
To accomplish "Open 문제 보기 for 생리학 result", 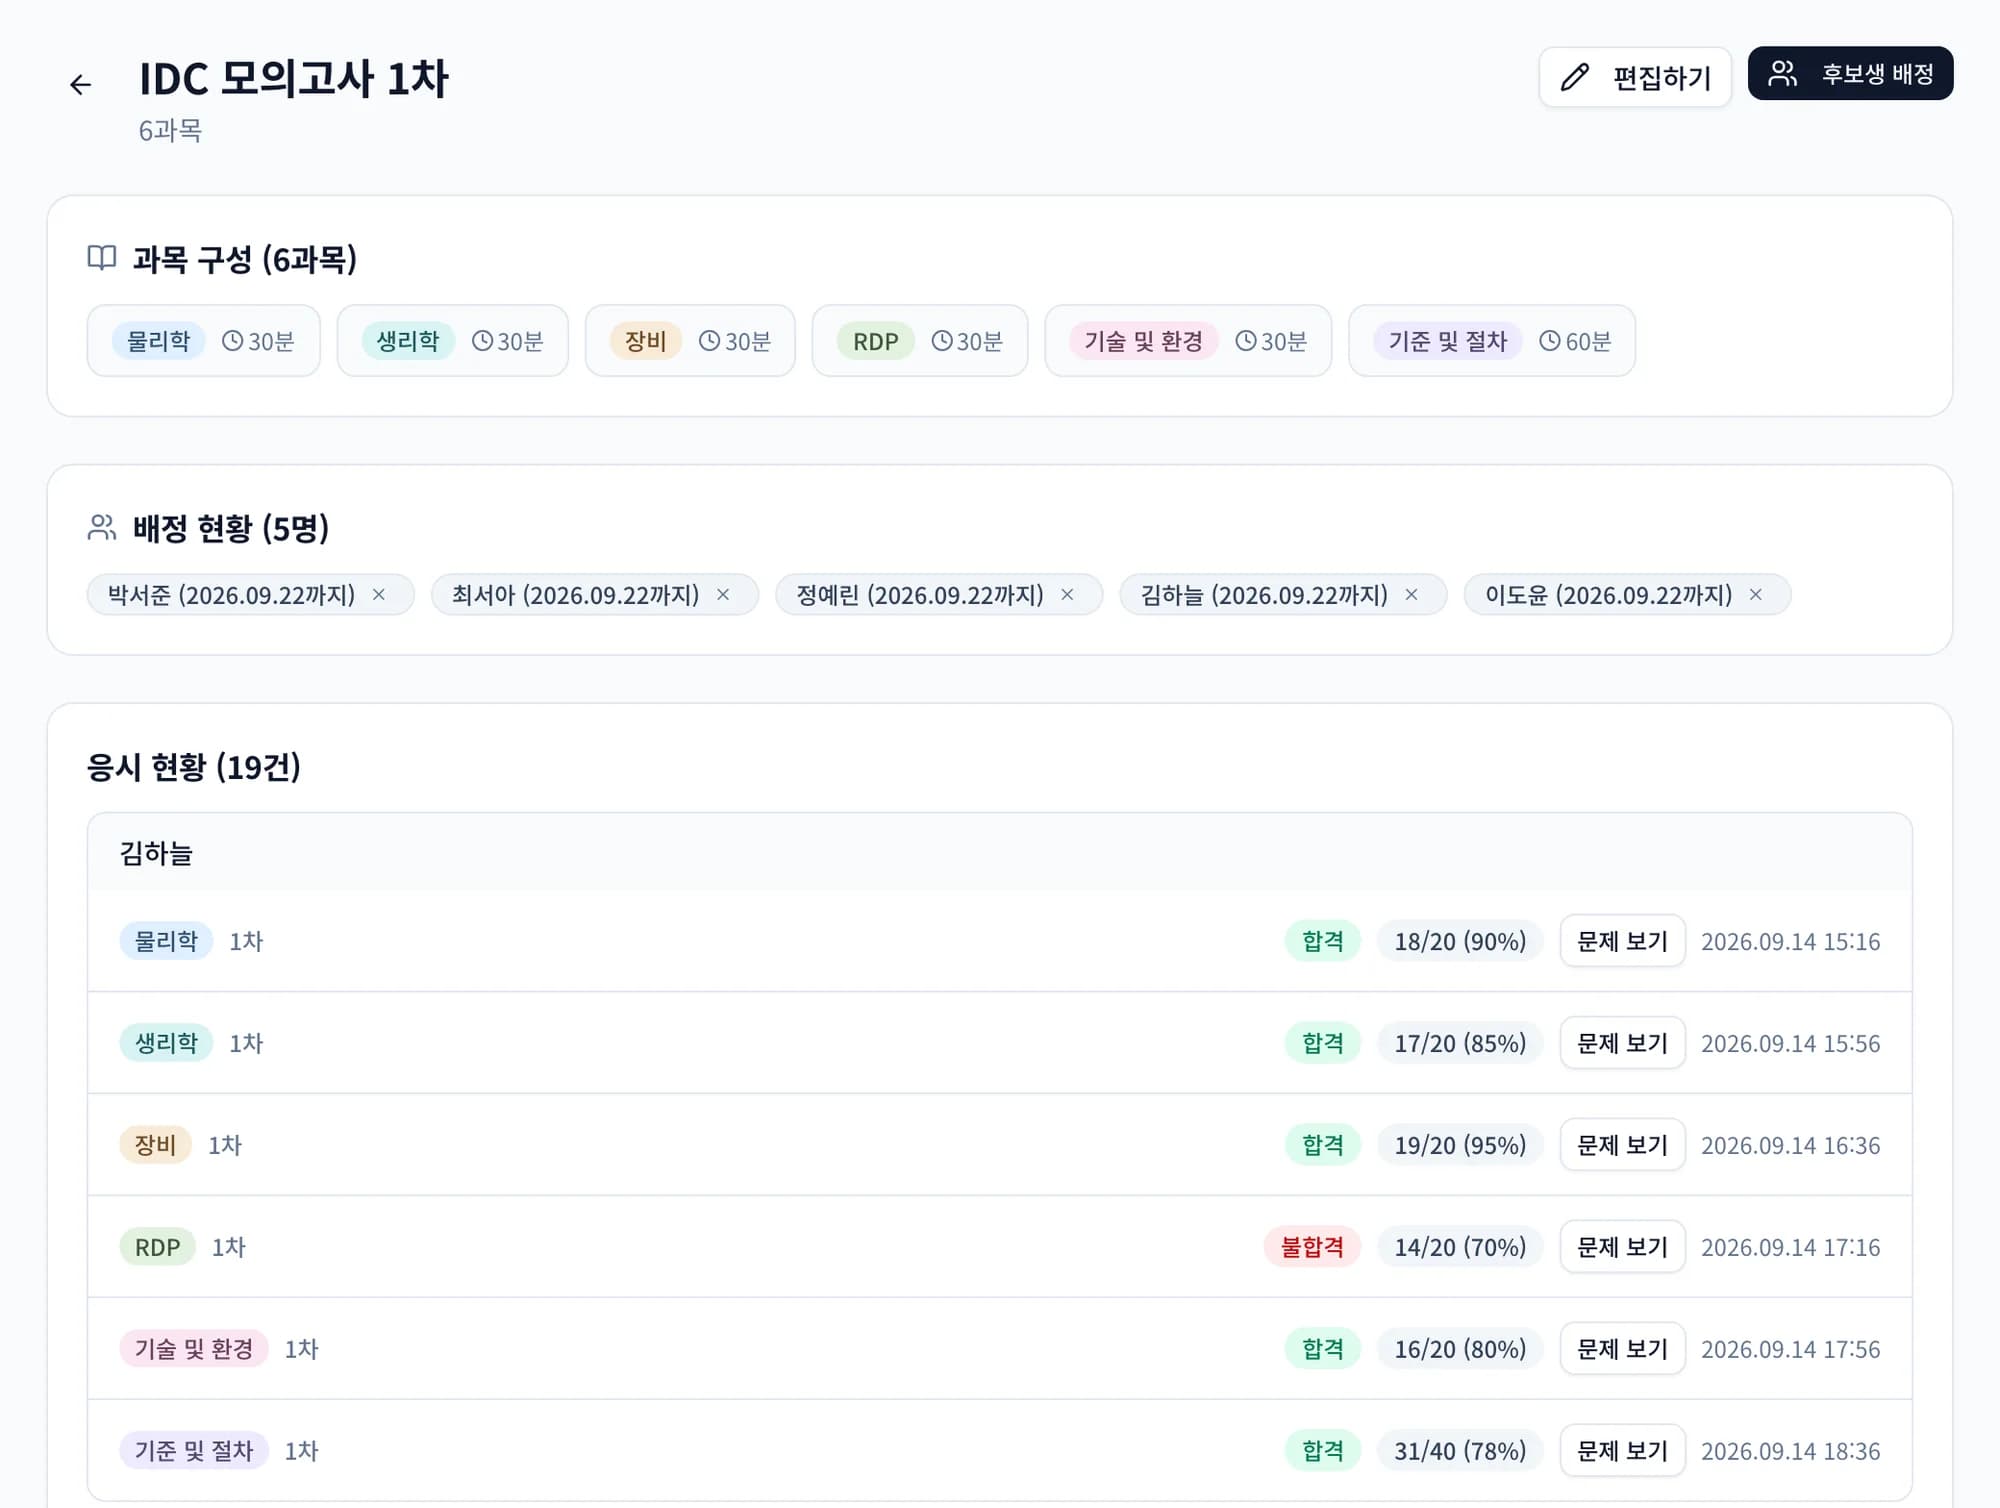I will coord(1622,1043).
